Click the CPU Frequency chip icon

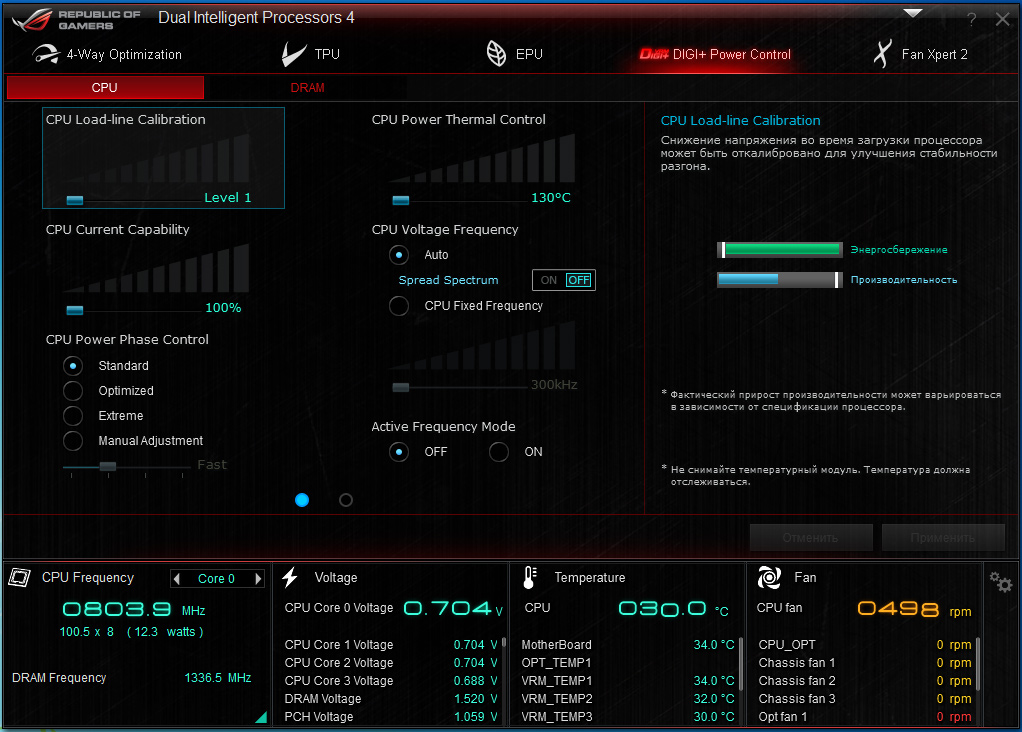[20, 577]
